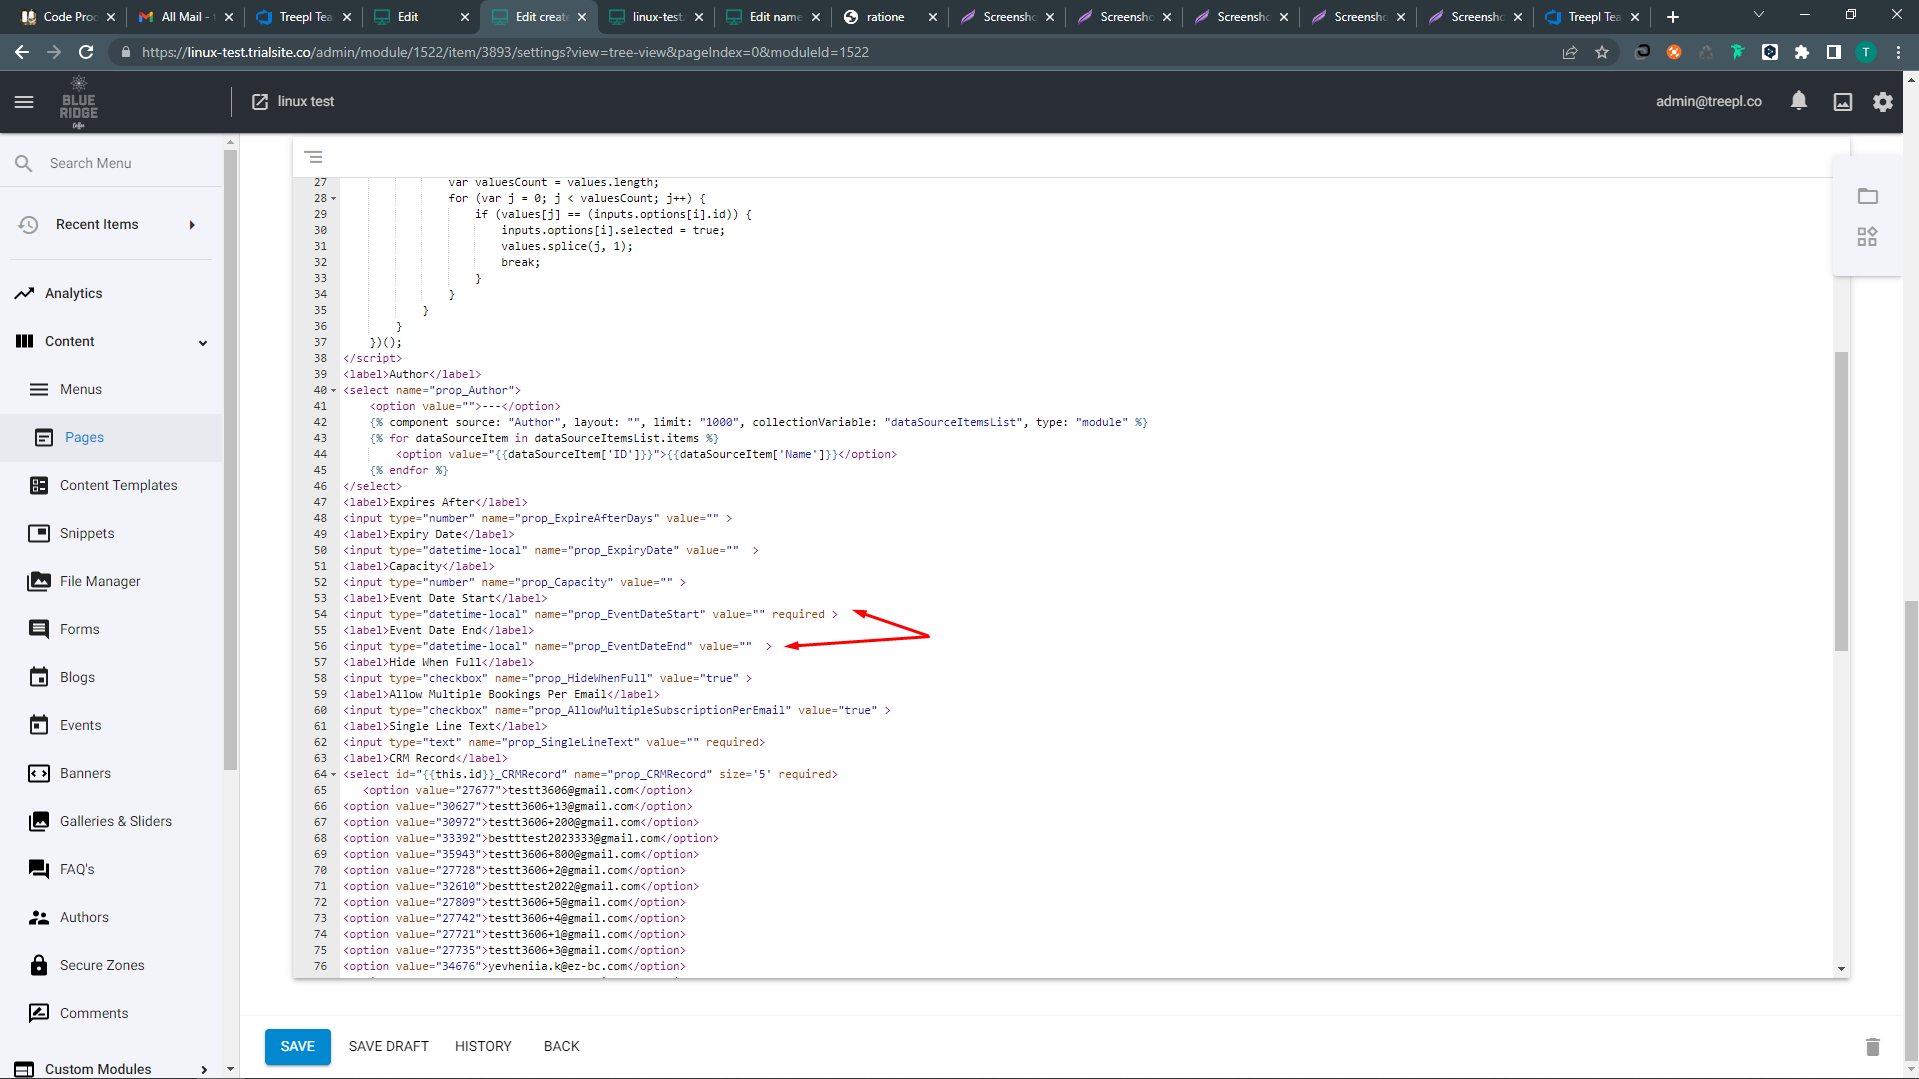This screenshot has width=1919, height=1079.
Task: Click the Snippets icon
Action: click(39, 534)
